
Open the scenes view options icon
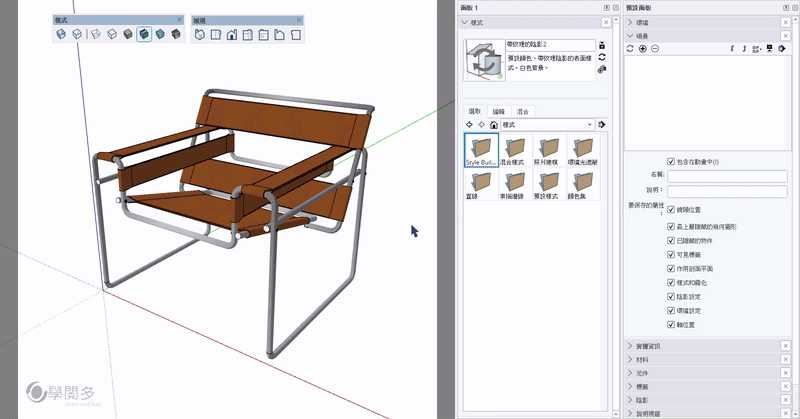(757, 48)
